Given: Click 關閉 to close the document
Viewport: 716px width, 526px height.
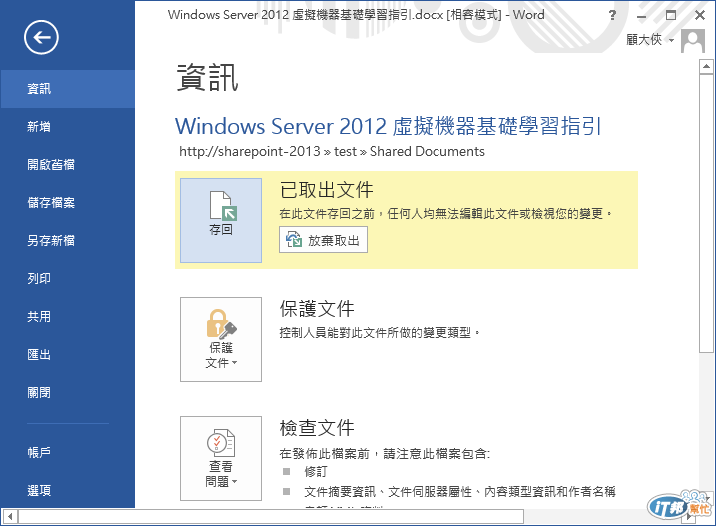Looking at the screenshot, I should 68,392.
